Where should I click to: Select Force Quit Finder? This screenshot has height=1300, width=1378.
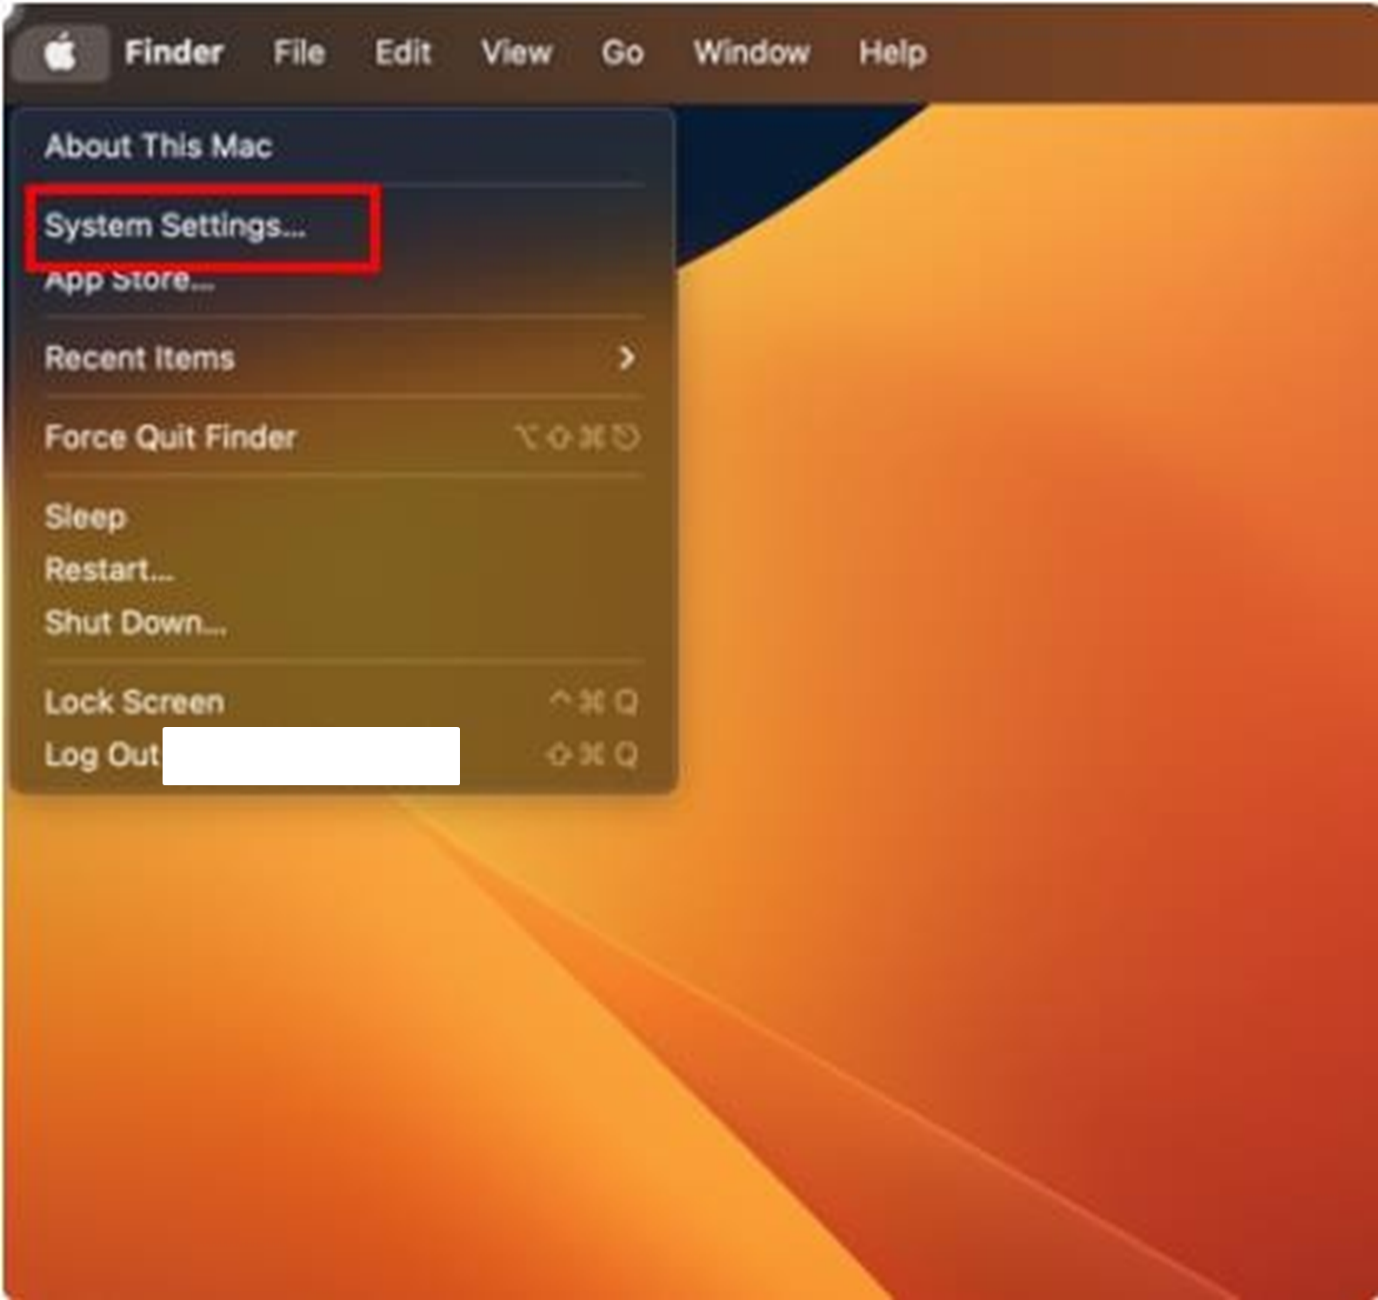coord(170,437)
